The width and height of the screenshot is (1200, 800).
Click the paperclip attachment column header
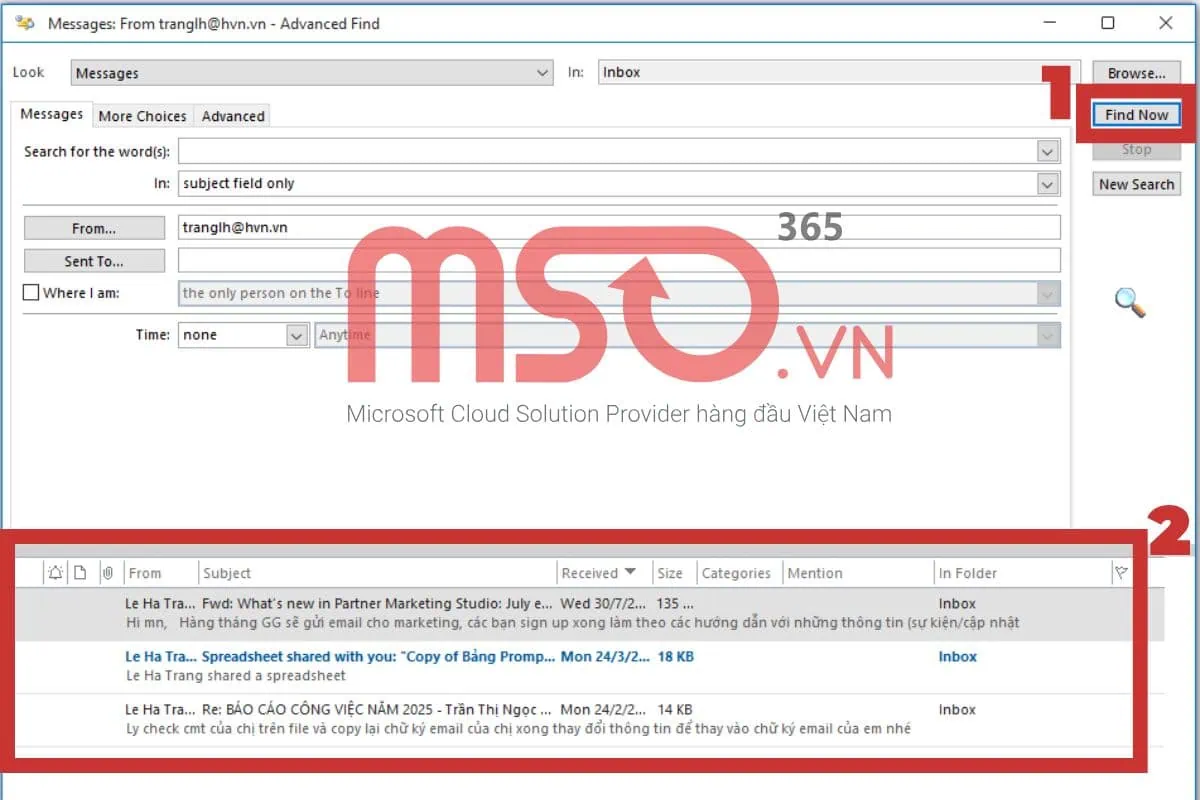(x=108, y=572)
